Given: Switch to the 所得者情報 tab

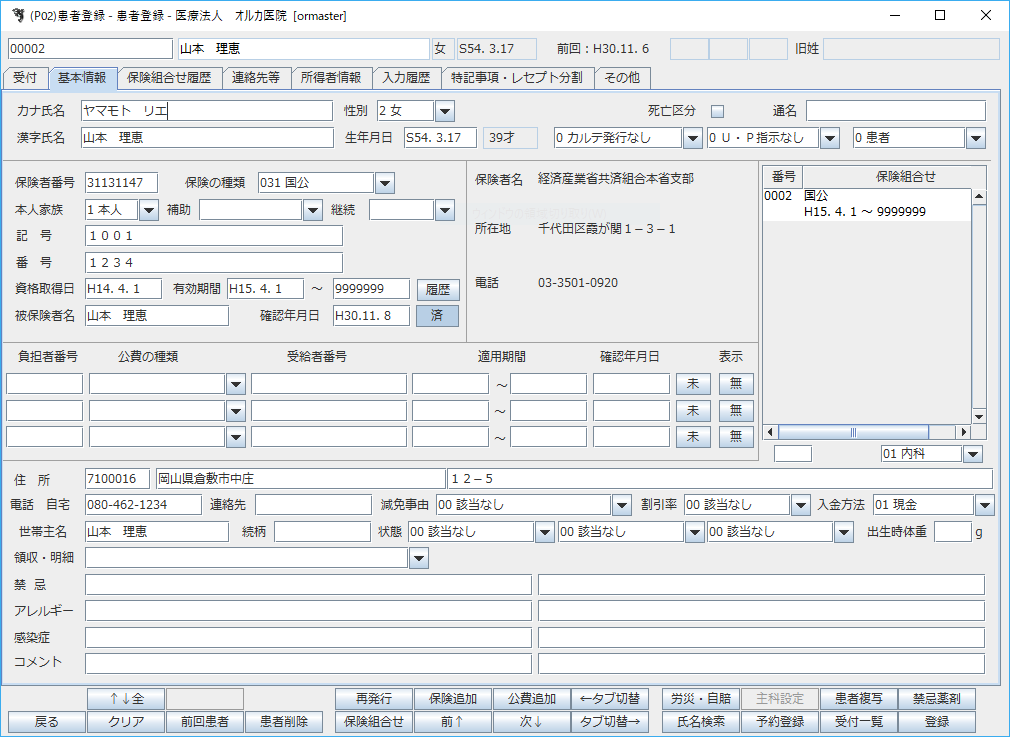Looking at the screenshot, I should [x=331, y=78].
